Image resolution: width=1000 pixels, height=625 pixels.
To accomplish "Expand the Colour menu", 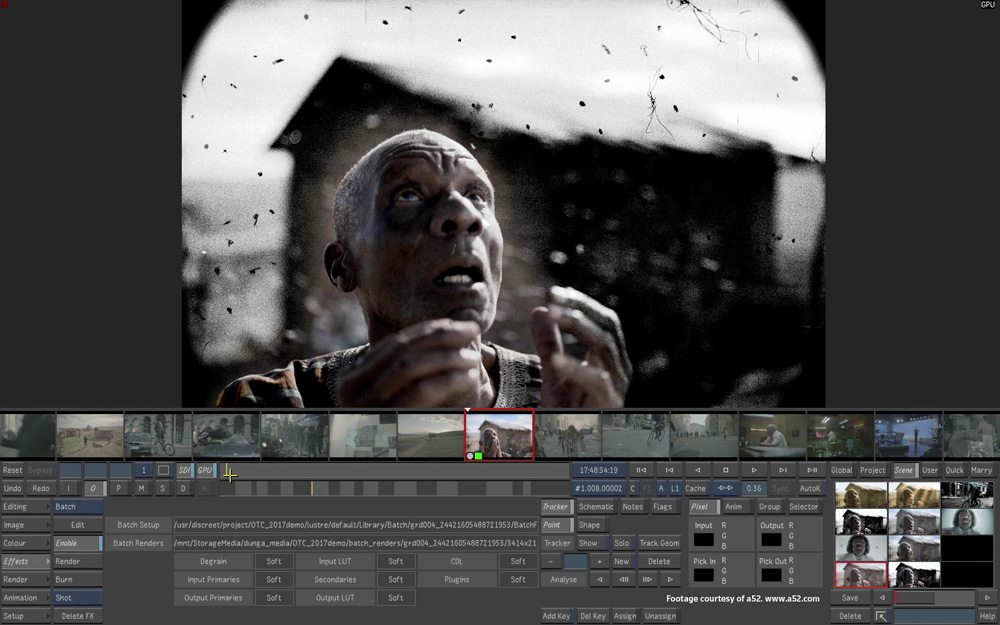I will [25, 543].
